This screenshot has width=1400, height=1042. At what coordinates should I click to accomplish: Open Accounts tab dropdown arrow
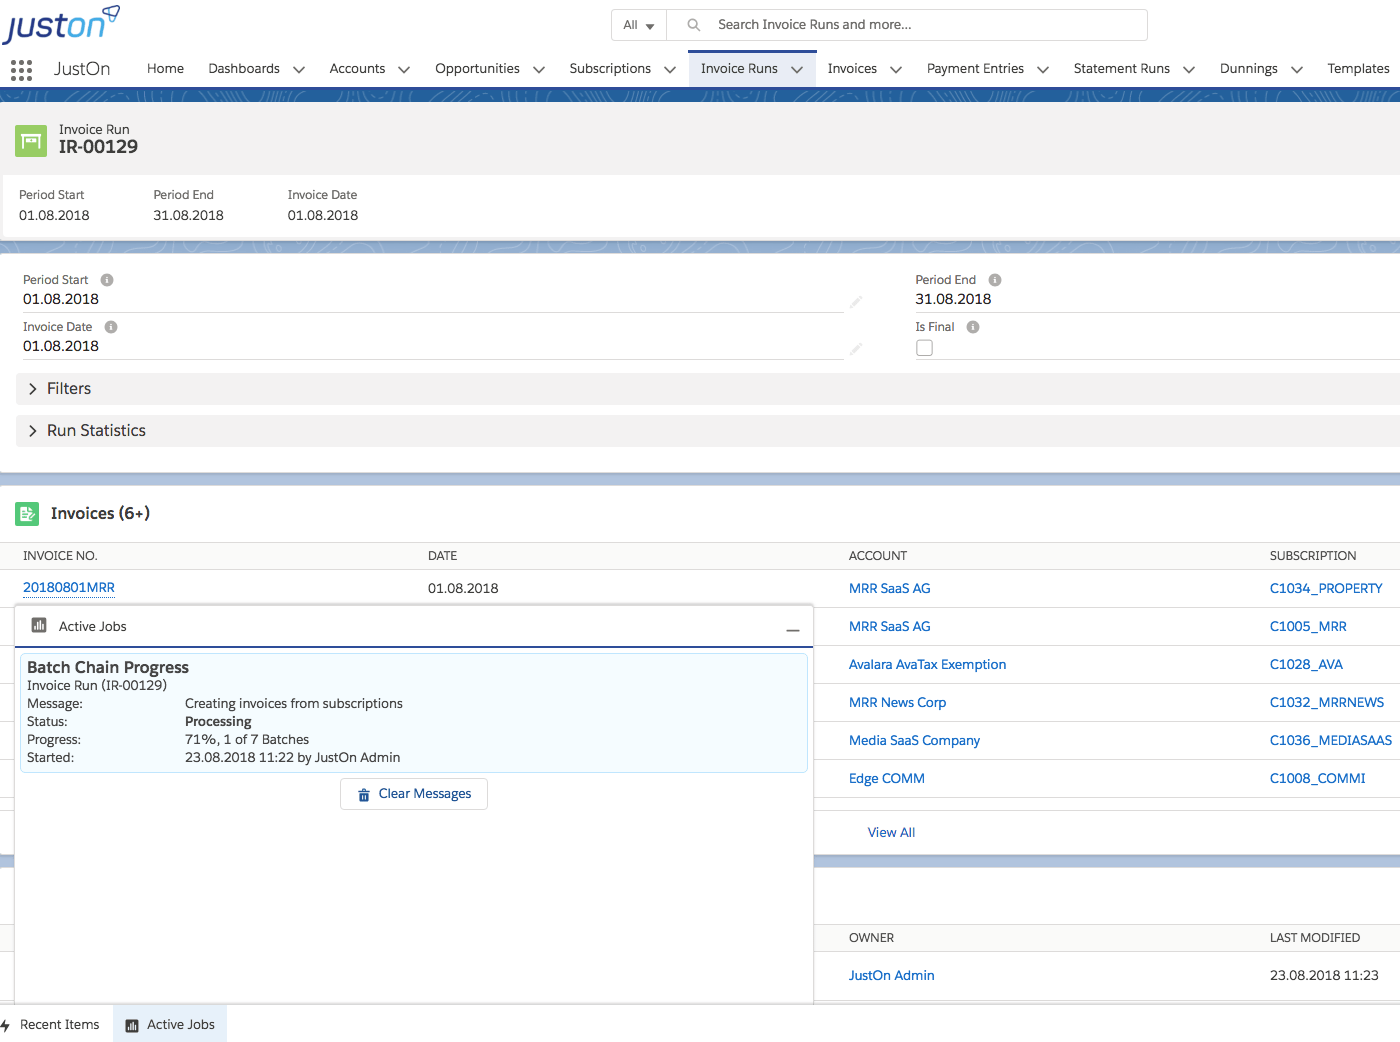tap(404, 70)
